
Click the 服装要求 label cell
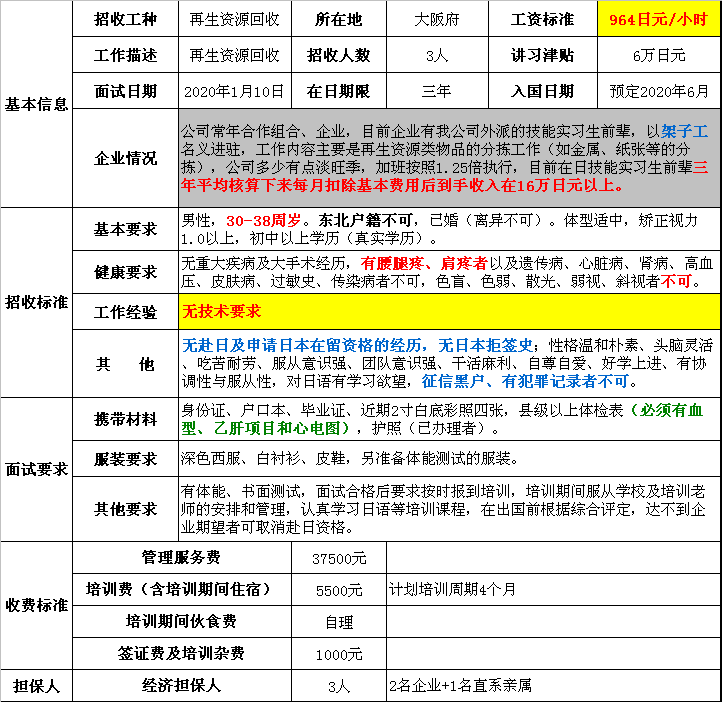125,458
